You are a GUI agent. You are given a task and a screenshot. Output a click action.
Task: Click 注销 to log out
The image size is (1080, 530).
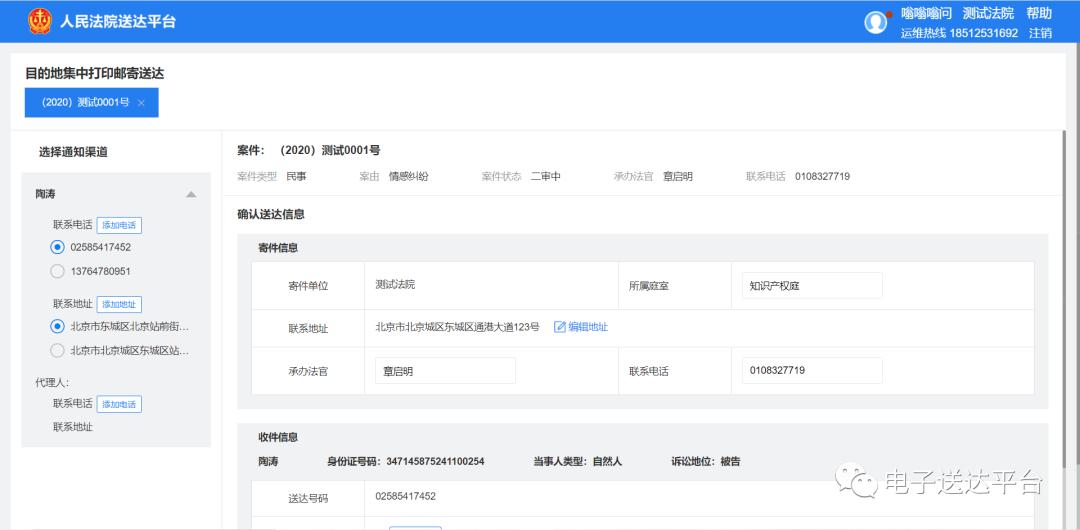pyautogui.click(x=1040, y=32)
